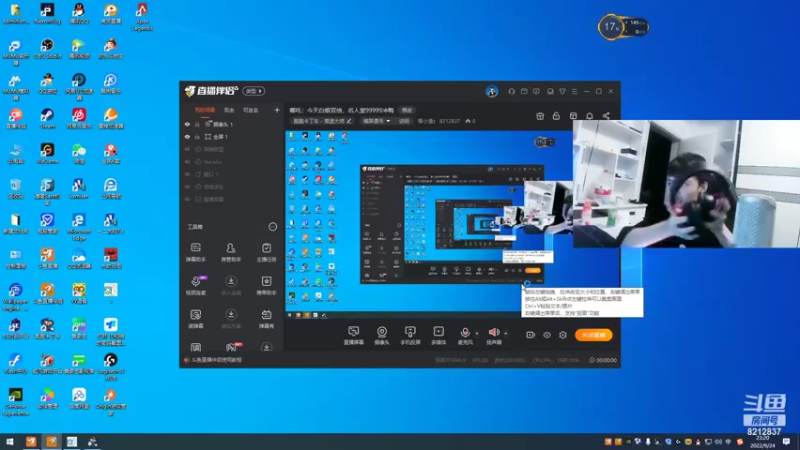Show the last greyed source in the list
This screenshot has height=450, width=800.
[187, 199]
